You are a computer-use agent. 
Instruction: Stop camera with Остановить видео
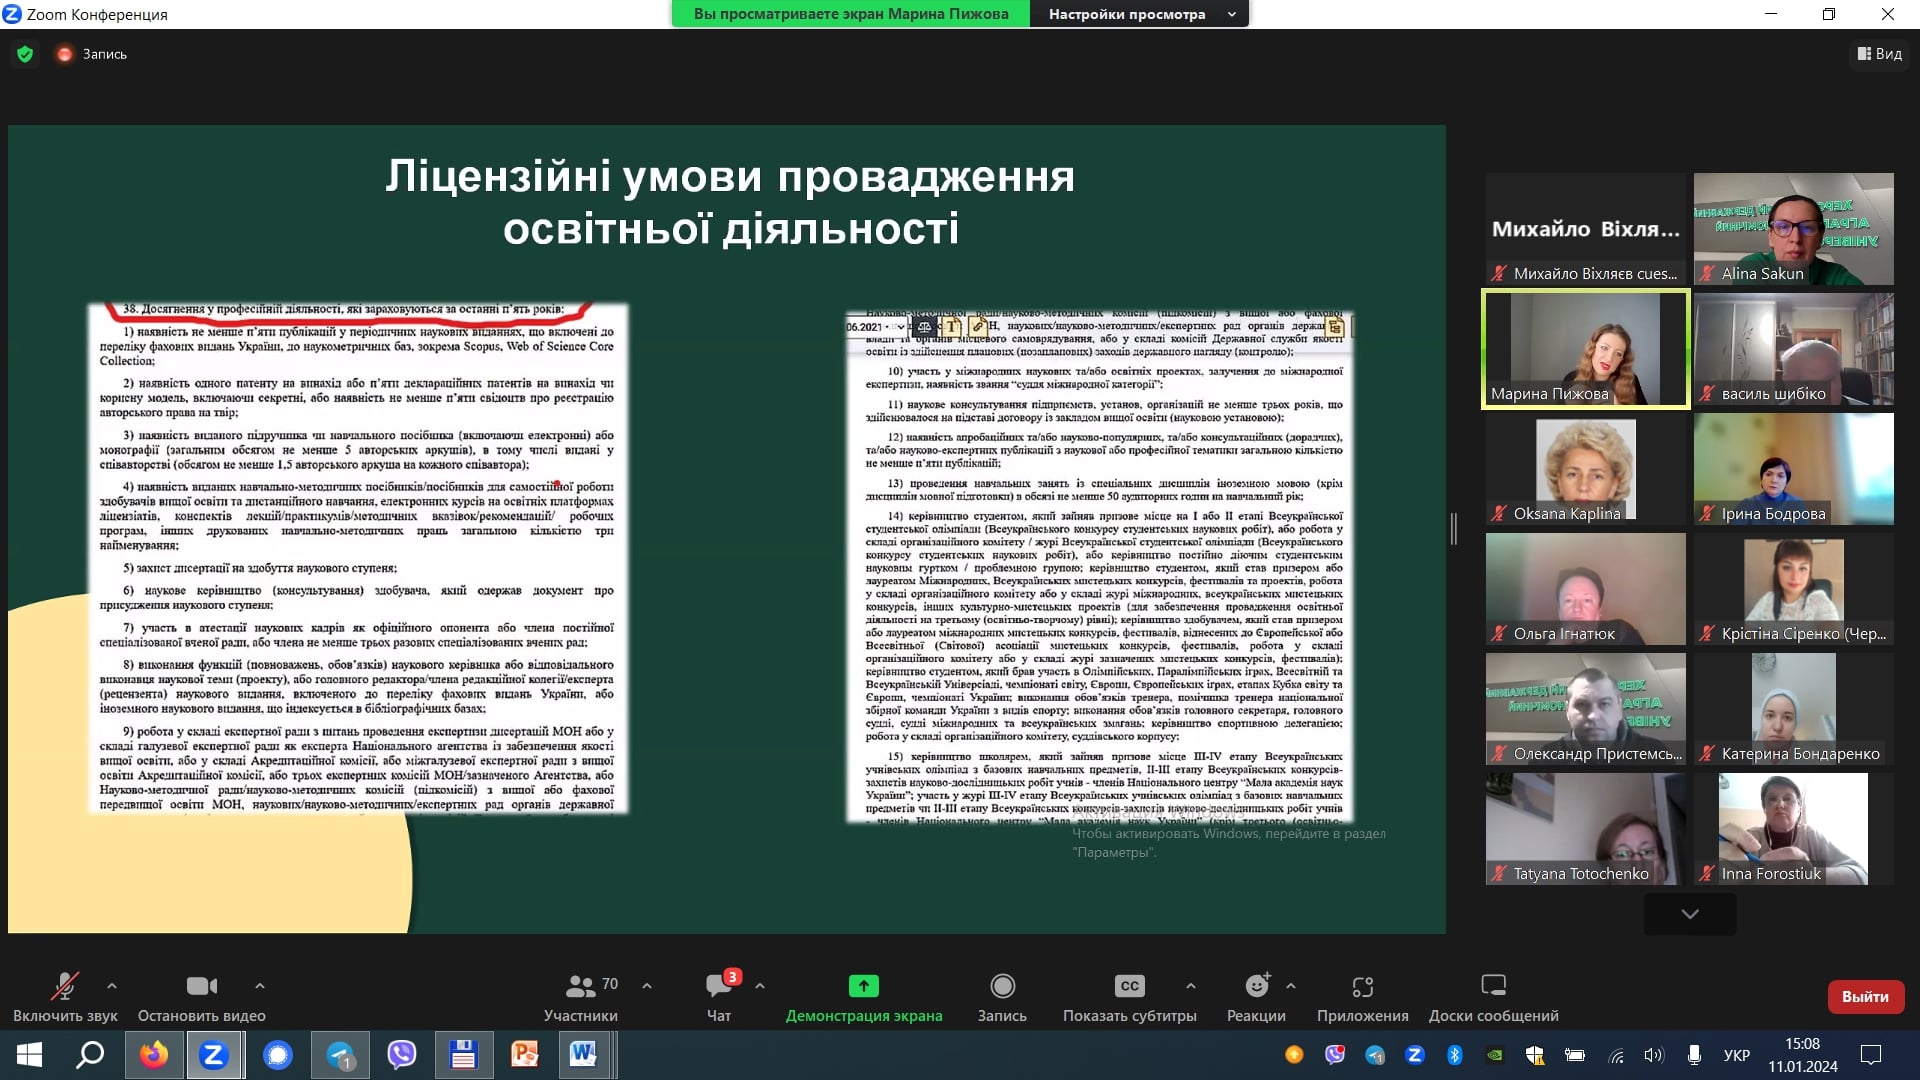click(201, 997)
